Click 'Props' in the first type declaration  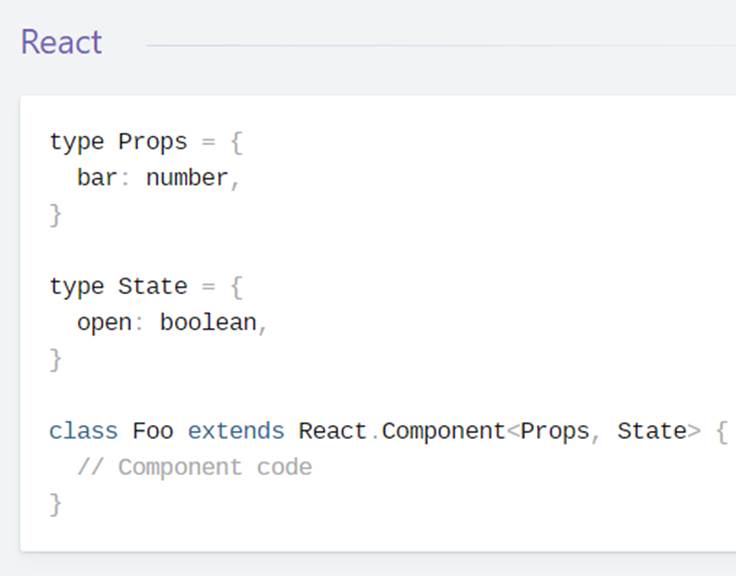152,142
